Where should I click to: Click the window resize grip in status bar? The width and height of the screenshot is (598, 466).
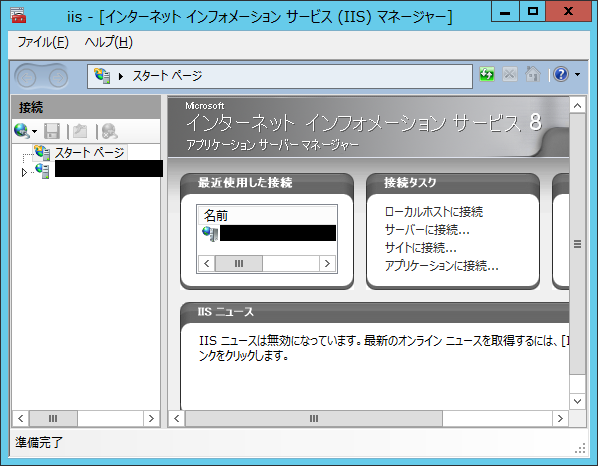[580, 448]
